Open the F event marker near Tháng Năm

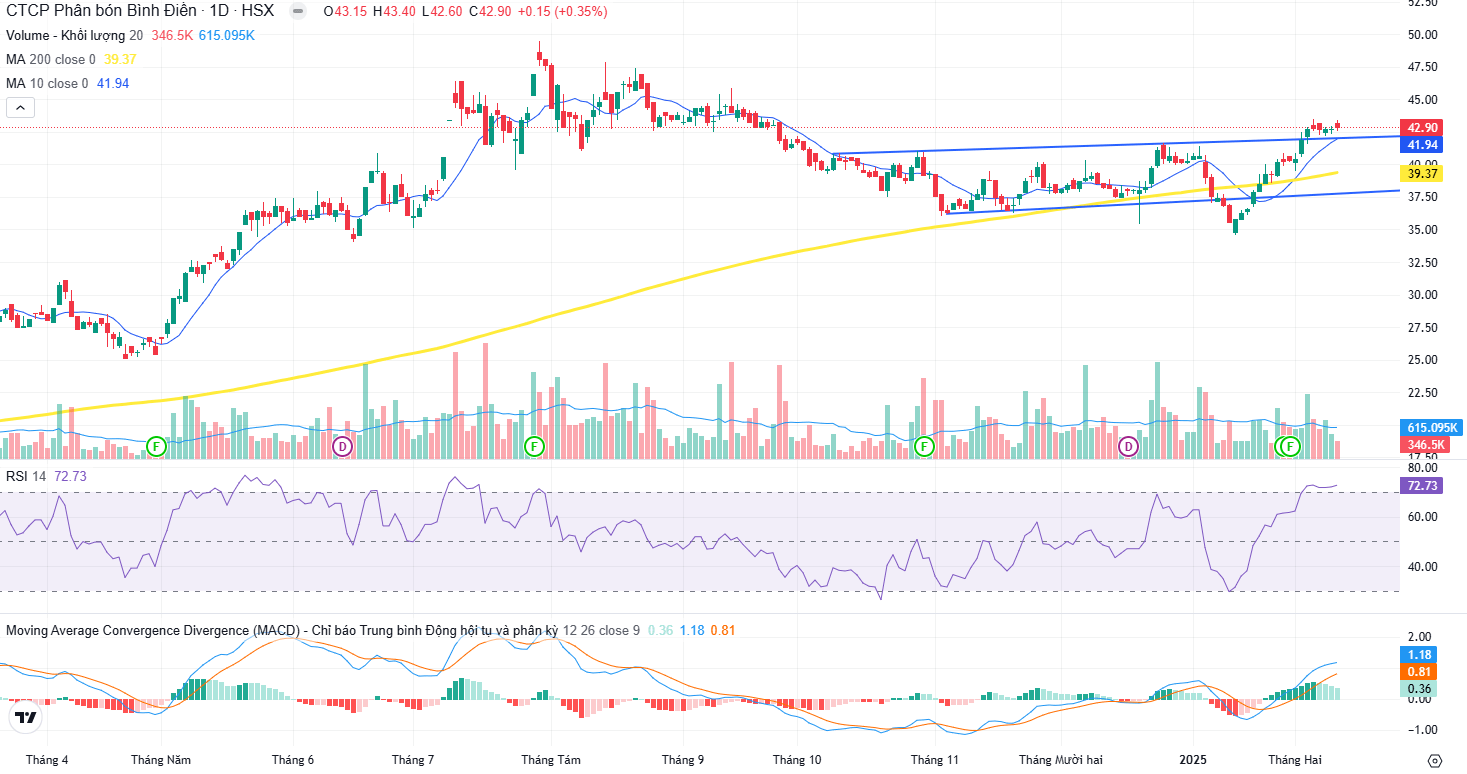pyautogui.click(x=157, y=445)
